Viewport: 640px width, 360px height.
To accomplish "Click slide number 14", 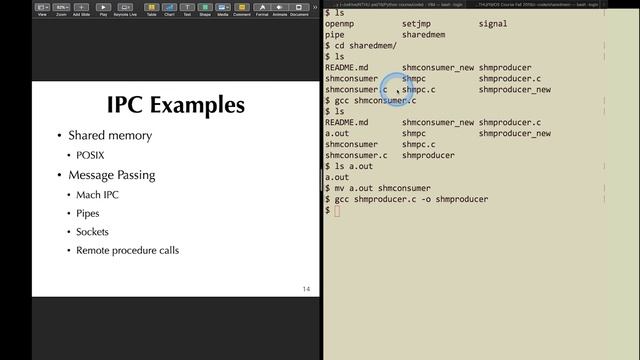I will [306, 289].
